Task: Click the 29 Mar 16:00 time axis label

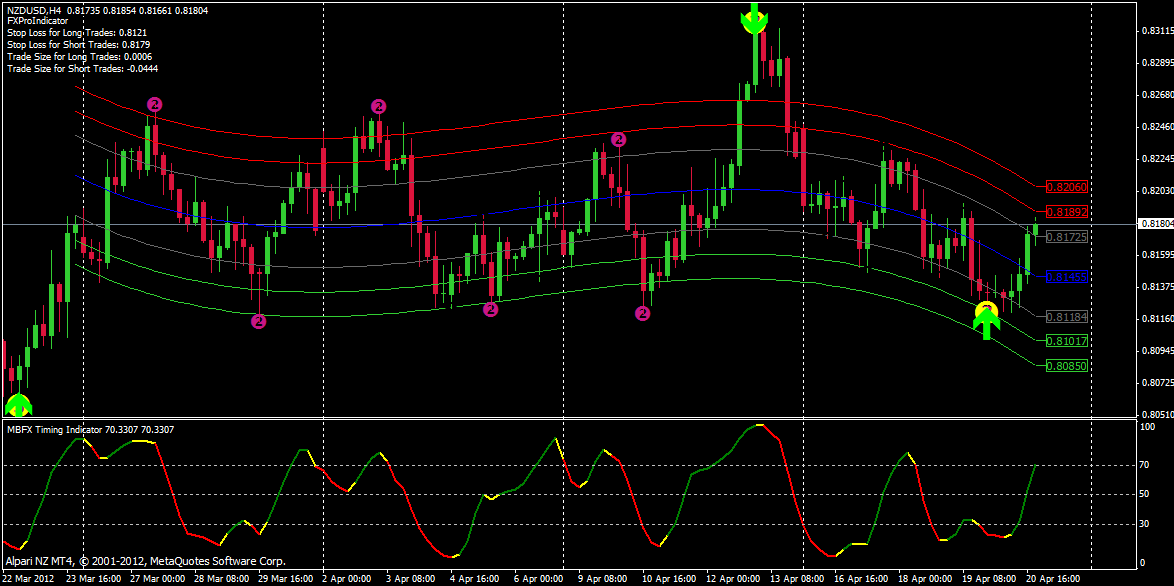Action: 286,579
